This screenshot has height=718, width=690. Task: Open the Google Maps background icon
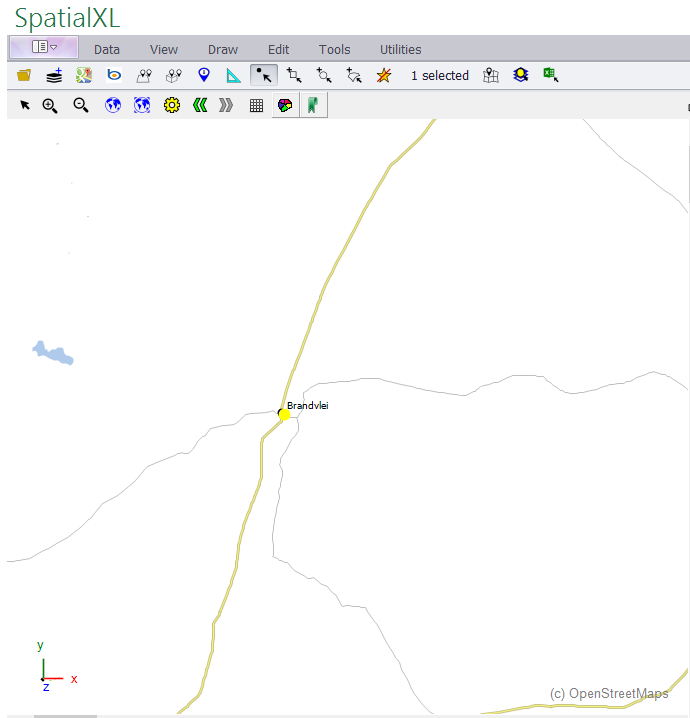coord(84,75)
